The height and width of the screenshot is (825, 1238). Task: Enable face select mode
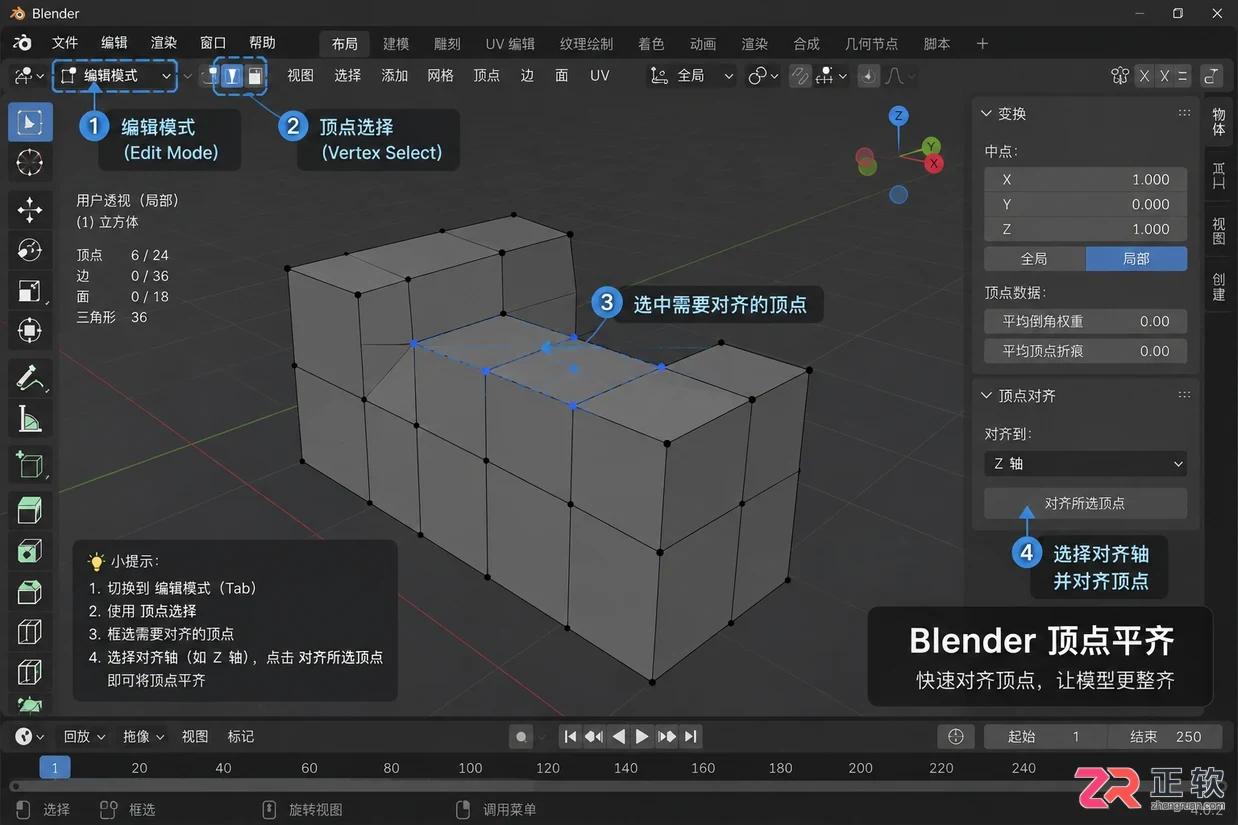255,76
